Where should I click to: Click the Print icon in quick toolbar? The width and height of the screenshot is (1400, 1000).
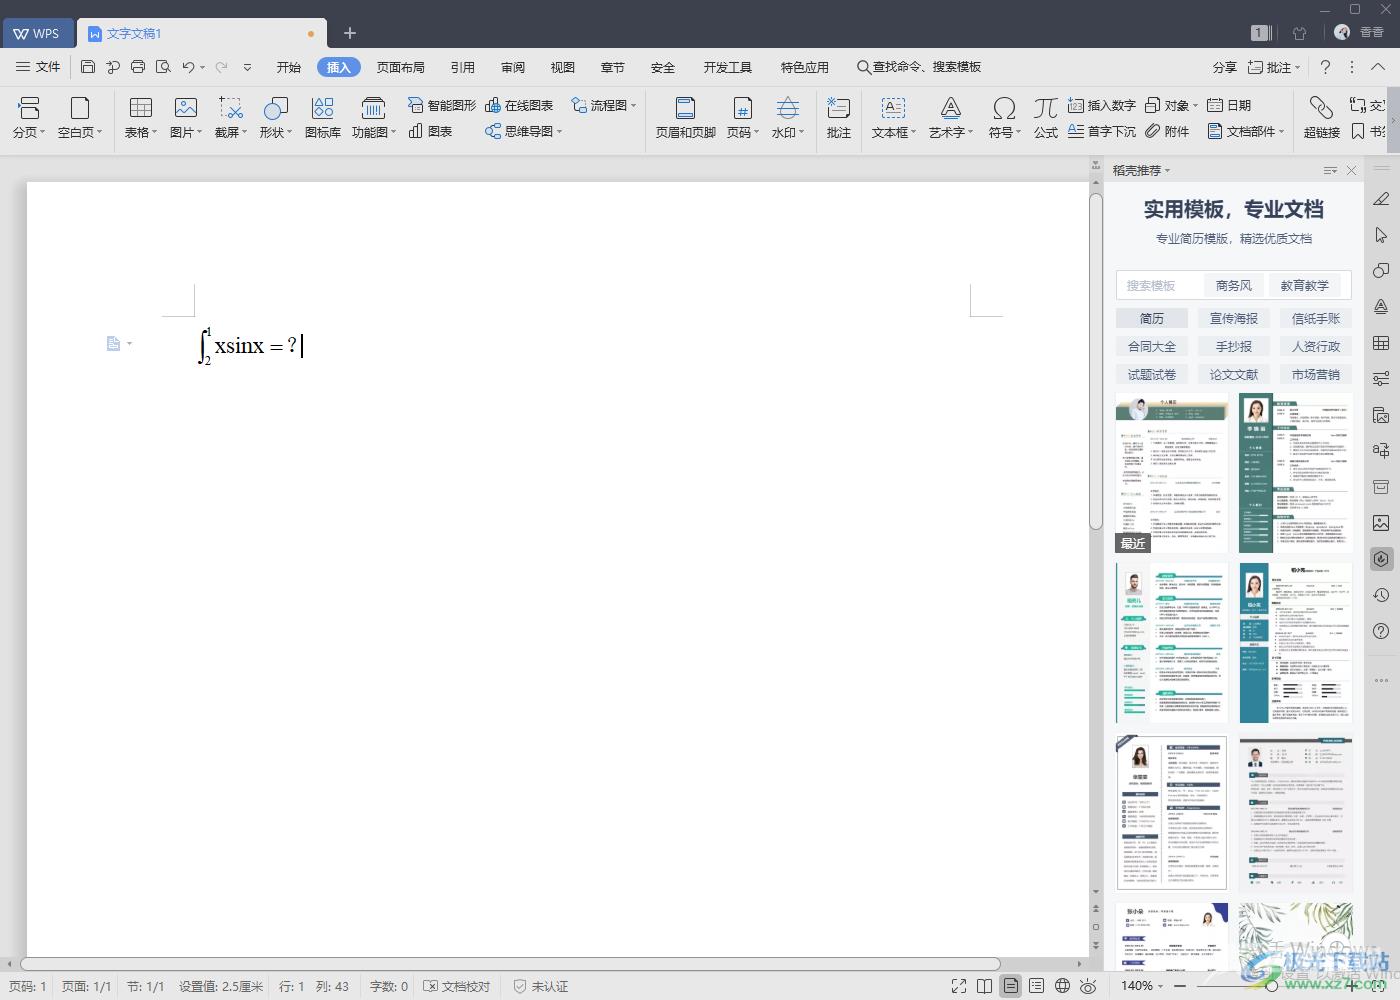click(x=137, y=67)
